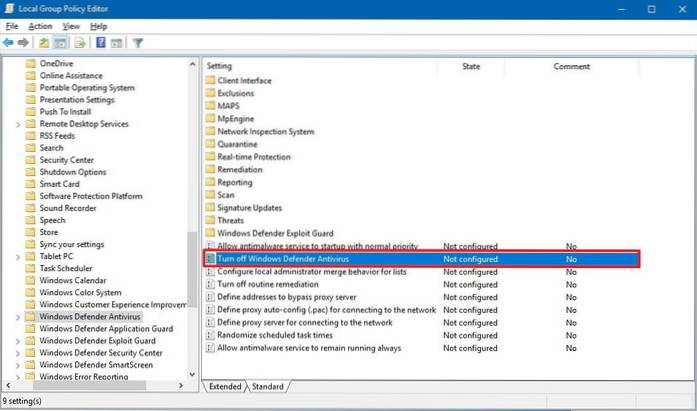Viewport: 697px width, 411px height.
Task: Open the Remediation folder
Action: pyautogui.click(x=240, y=169)
